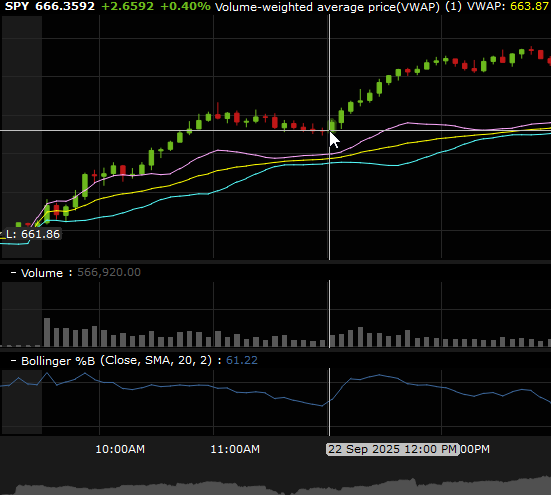551x495 pixels.
Task: Collapse the Bollinger %B panel using minus sign
Action: (x=14, y=361)
